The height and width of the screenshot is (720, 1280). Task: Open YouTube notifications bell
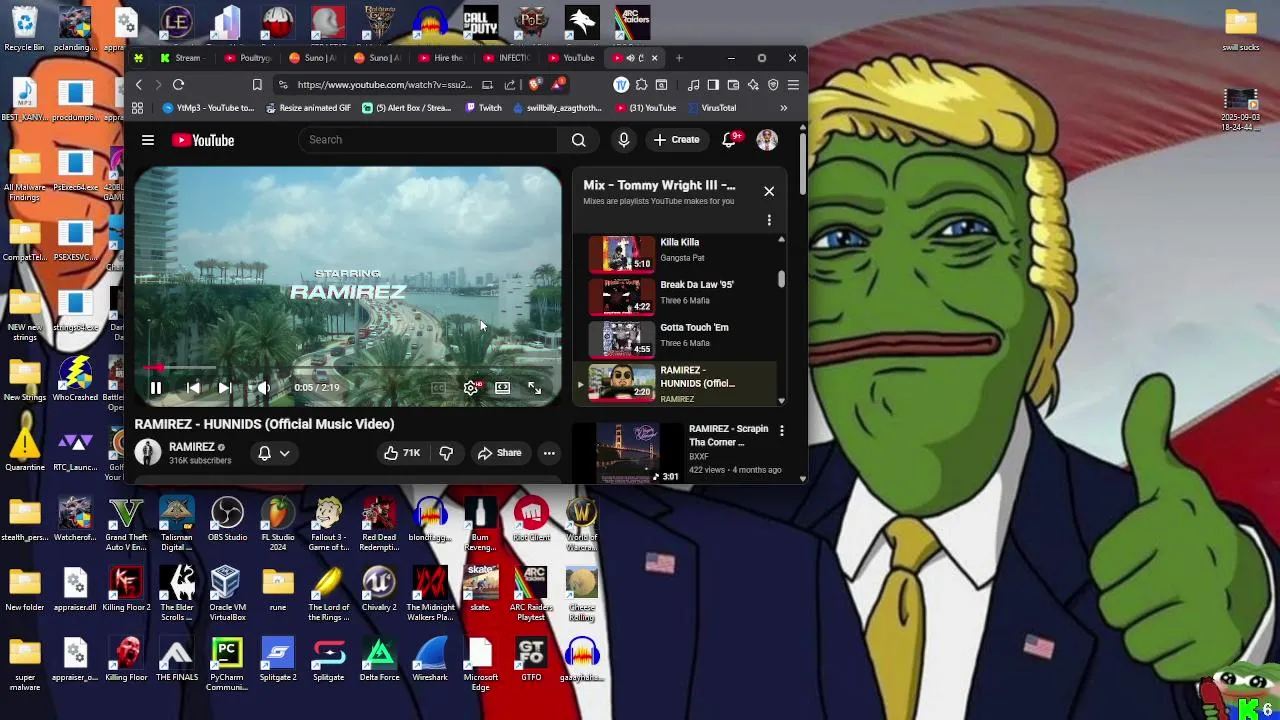click(730, 140)
